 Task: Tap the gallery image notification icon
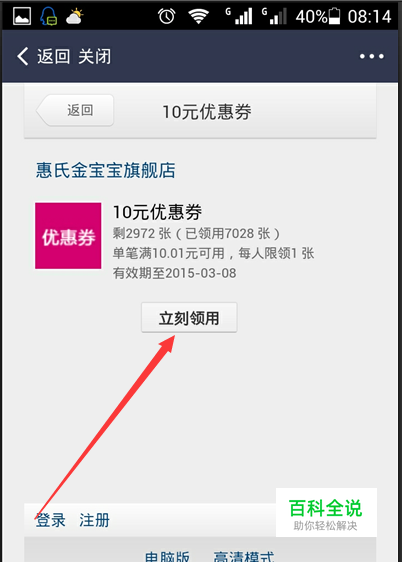click(x=22, y=16)
